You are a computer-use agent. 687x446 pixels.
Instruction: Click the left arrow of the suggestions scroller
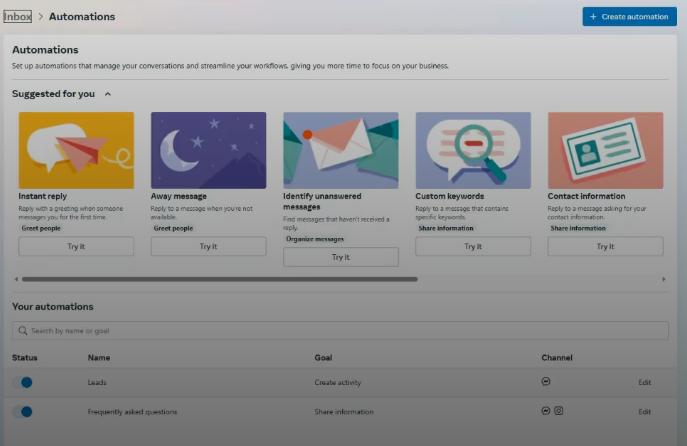click(x=16, y=279)
